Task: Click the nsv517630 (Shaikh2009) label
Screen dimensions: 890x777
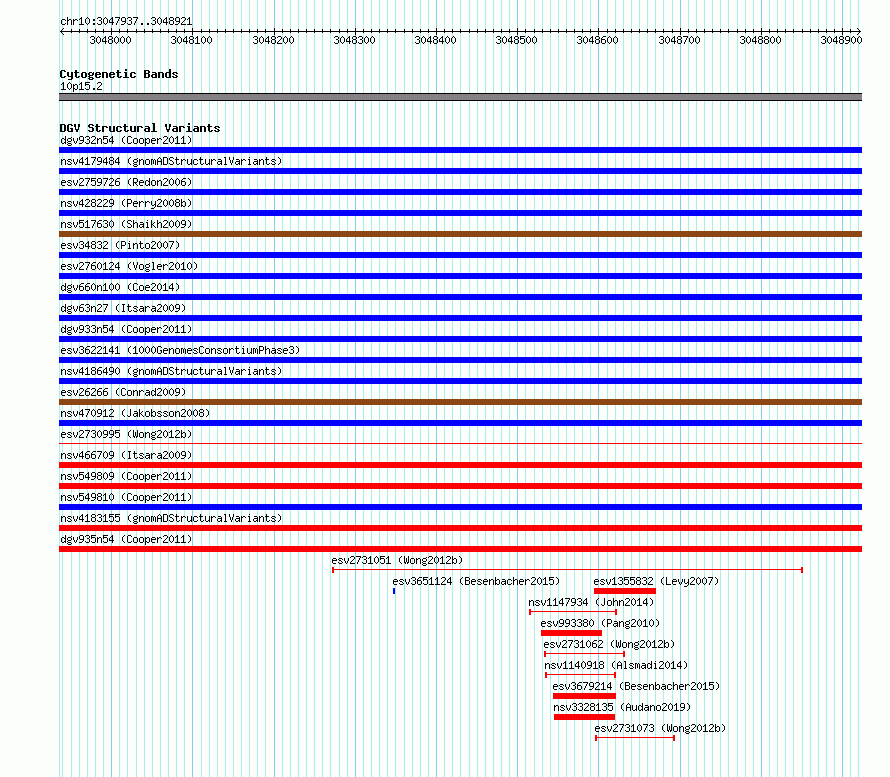Action: pos(126,224)
